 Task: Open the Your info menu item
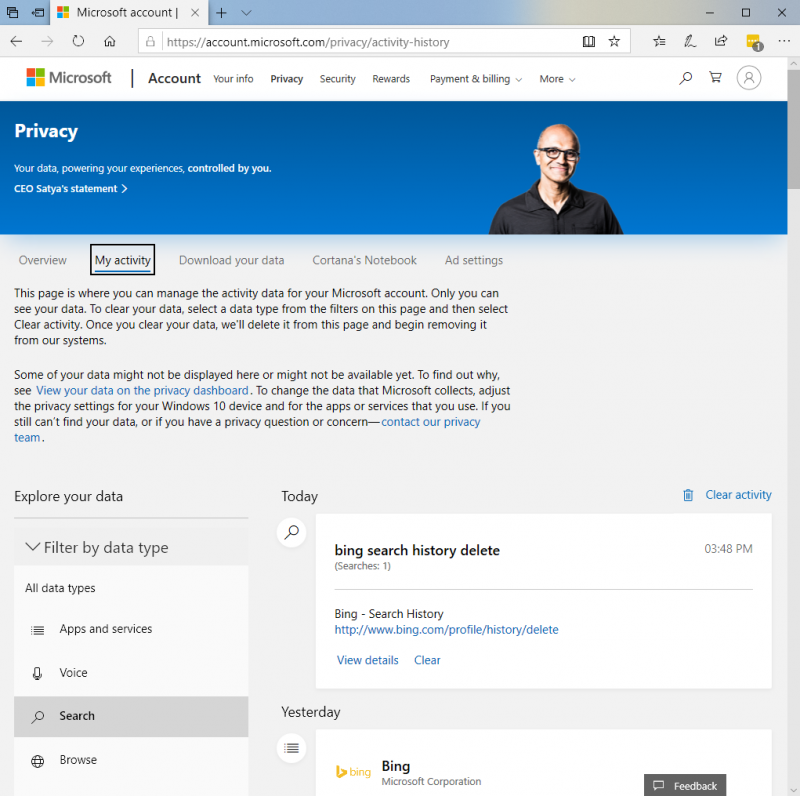point(233,79)
